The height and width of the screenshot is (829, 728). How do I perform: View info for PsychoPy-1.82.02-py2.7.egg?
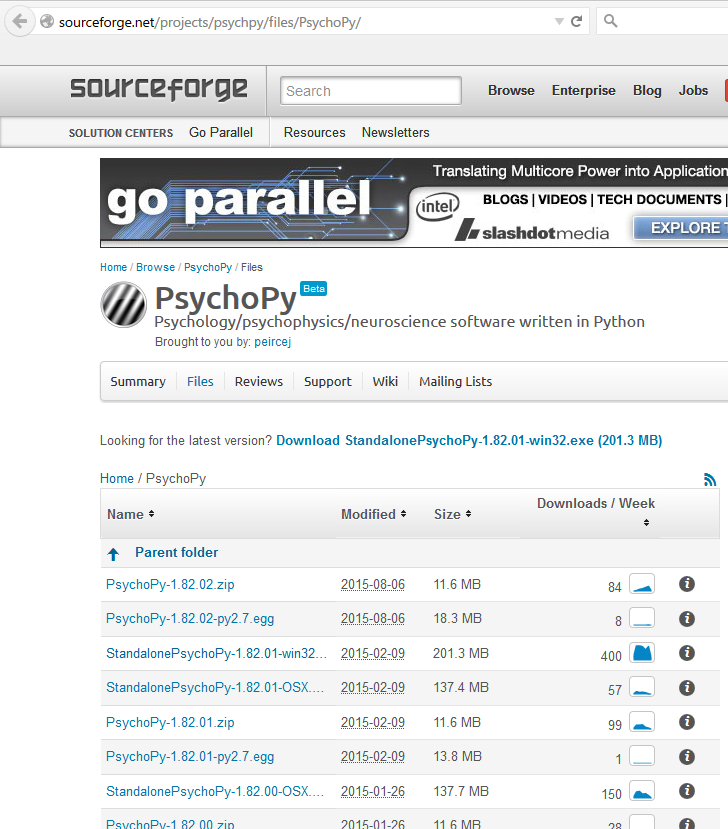pyautogui.click(x=687, y=619)
